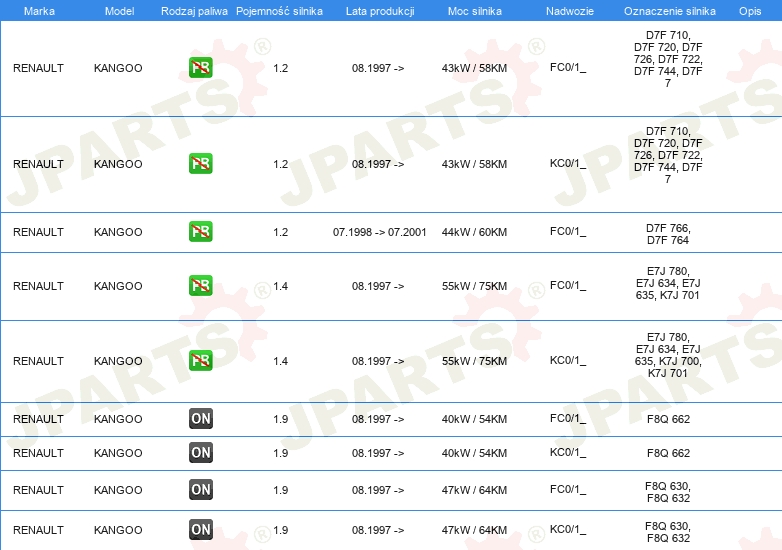Click the Lata produkcji column header

point(378,10)
